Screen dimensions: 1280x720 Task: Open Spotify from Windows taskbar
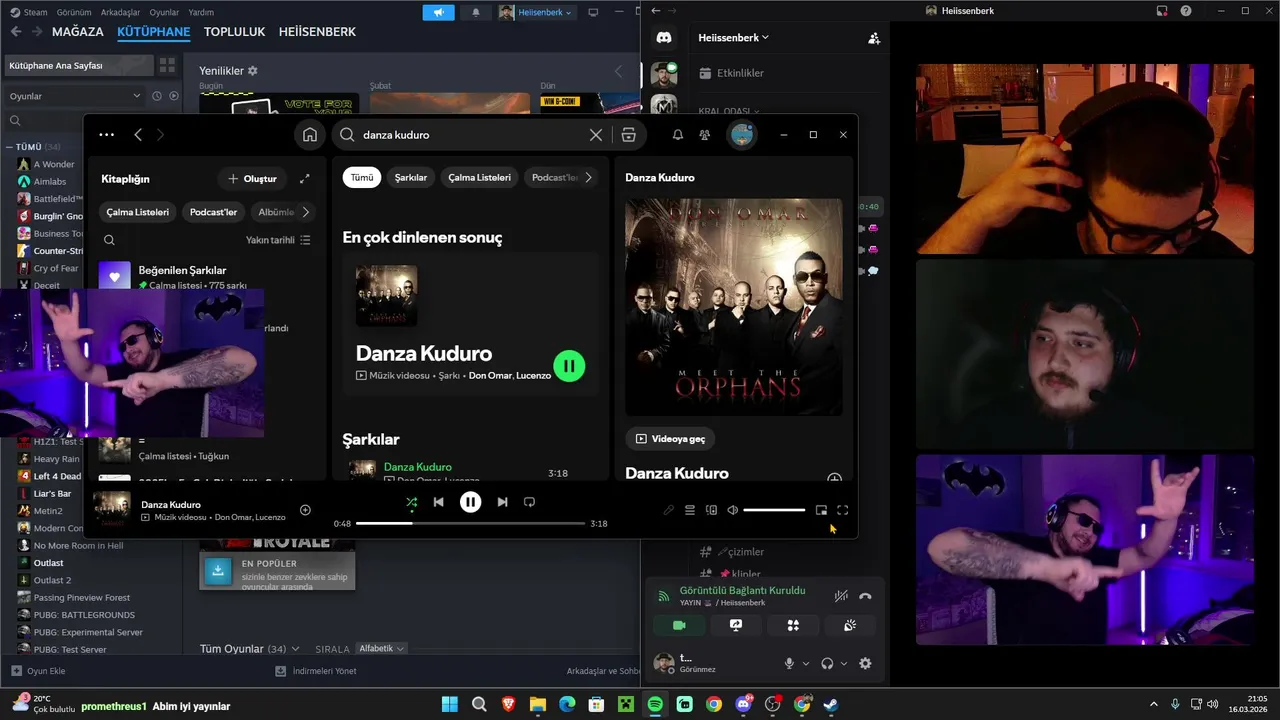pos(655,704)
